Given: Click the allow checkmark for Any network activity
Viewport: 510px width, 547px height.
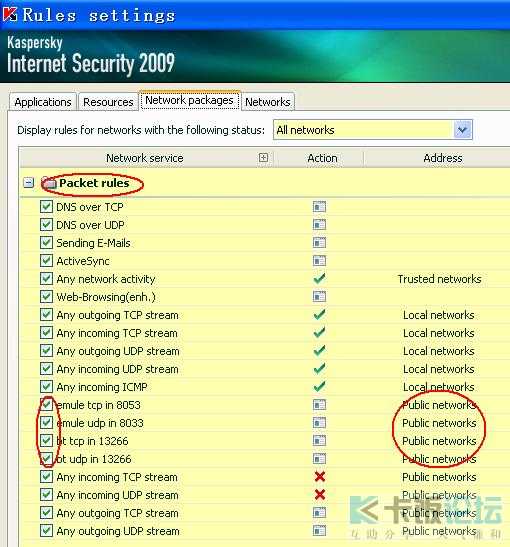Looking at the screenshot, I should [319, 279].
